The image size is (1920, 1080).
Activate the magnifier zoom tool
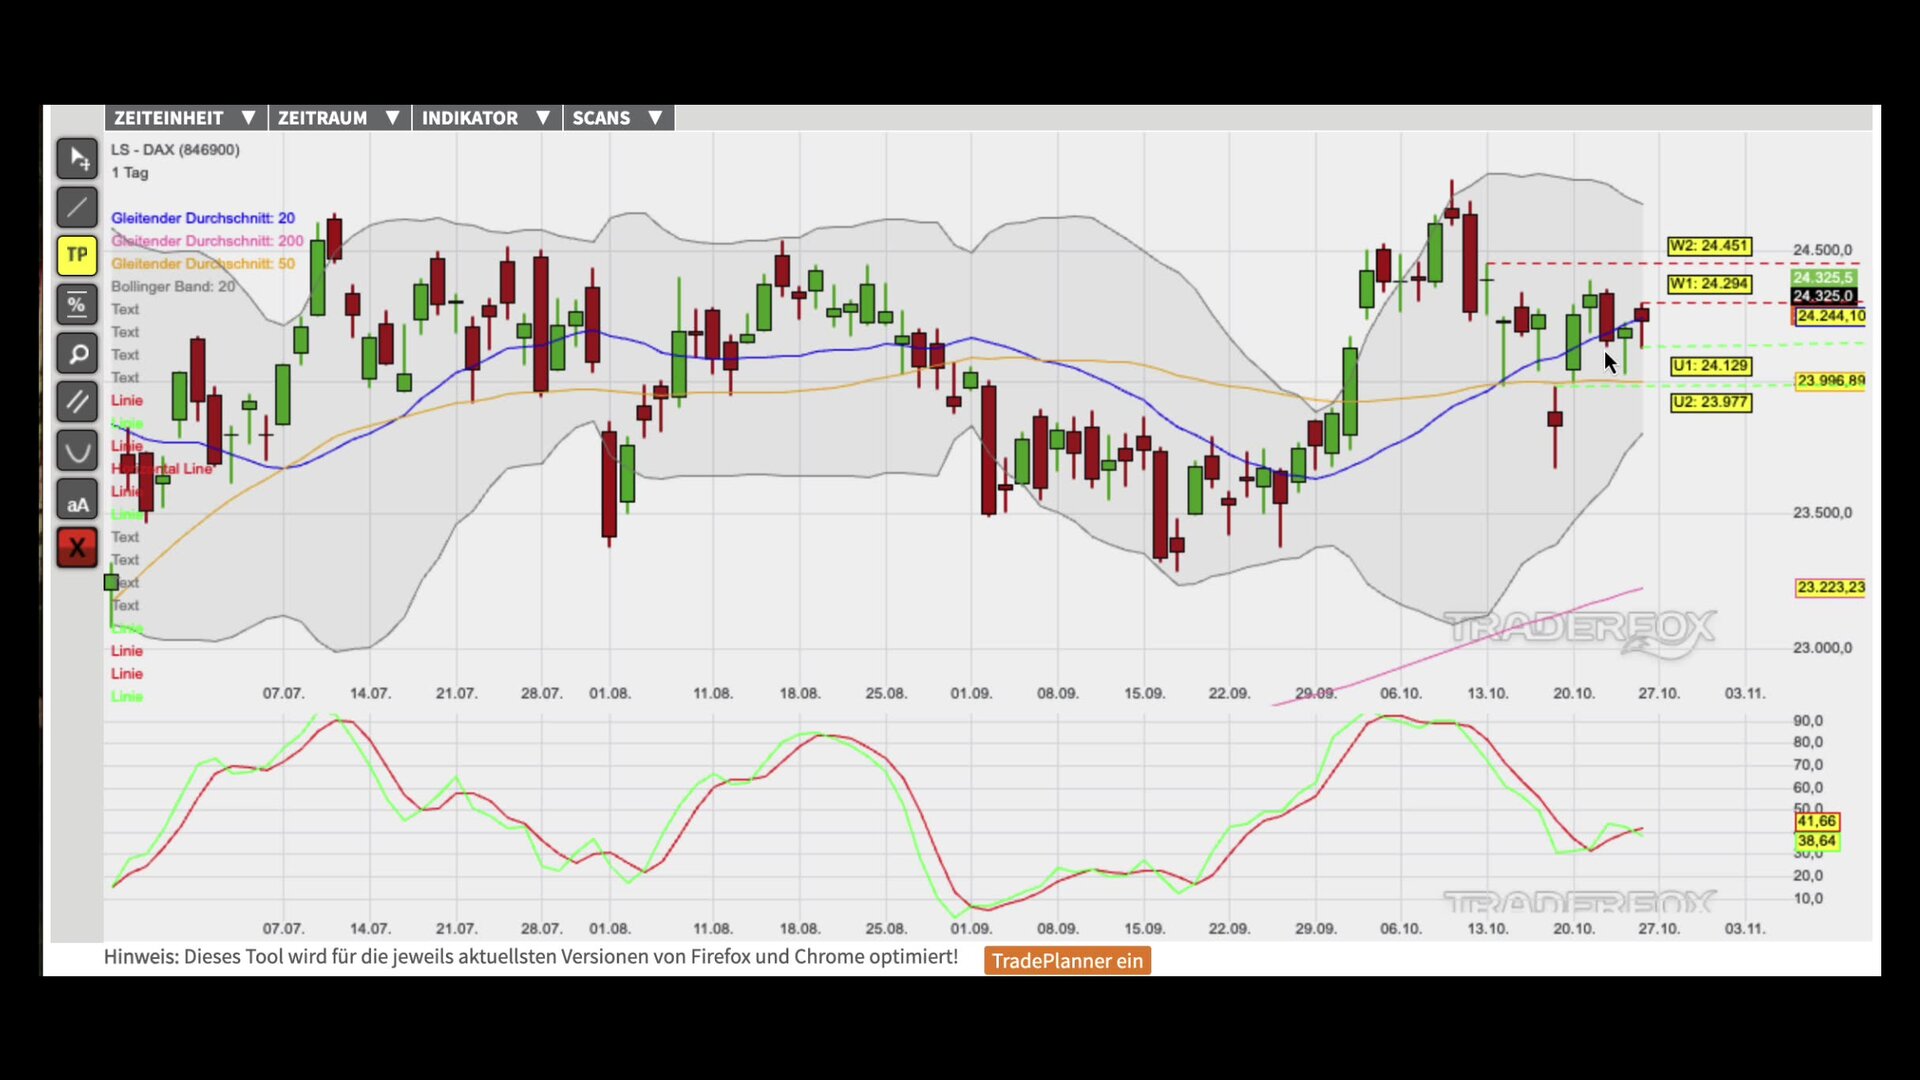77,354
